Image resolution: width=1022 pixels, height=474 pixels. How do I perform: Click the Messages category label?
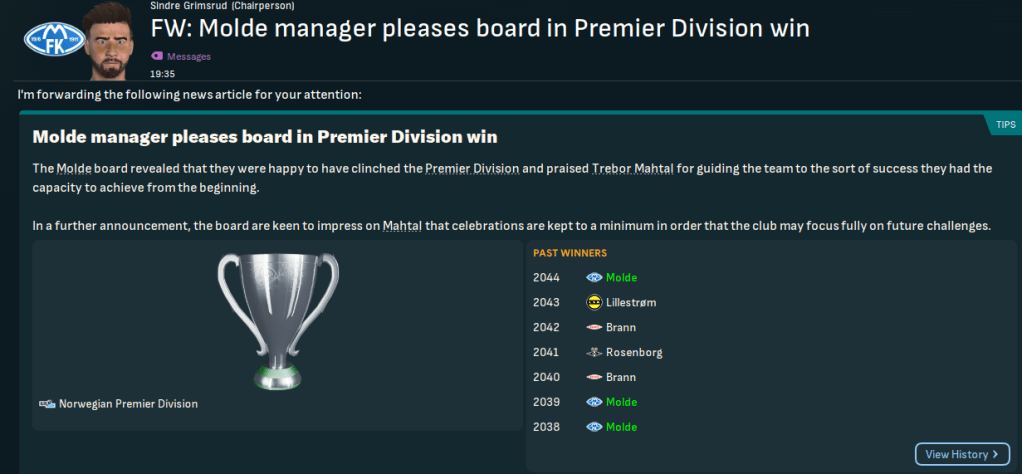point(189,57)
